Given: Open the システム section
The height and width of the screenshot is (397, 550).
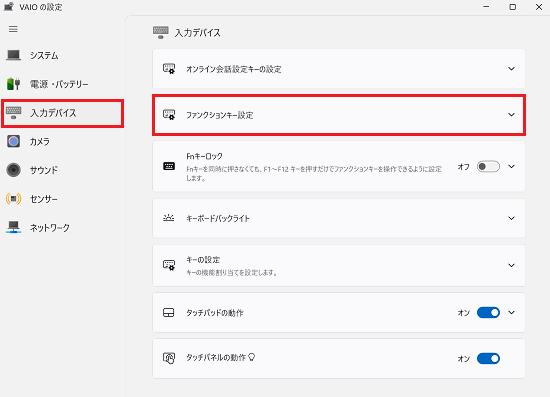Looking at the screenshot, I should click(62, 55).
